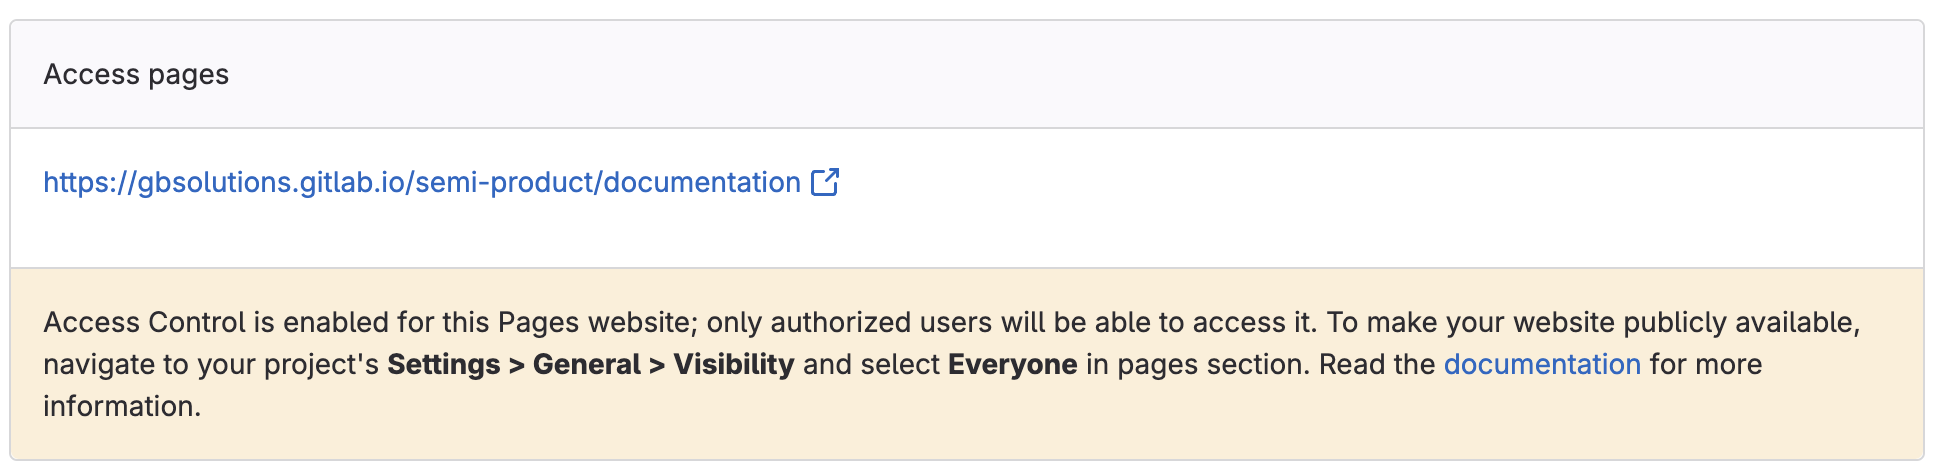
Task: Click the bold "Settings" word in the alert
Action: point(443,364)
